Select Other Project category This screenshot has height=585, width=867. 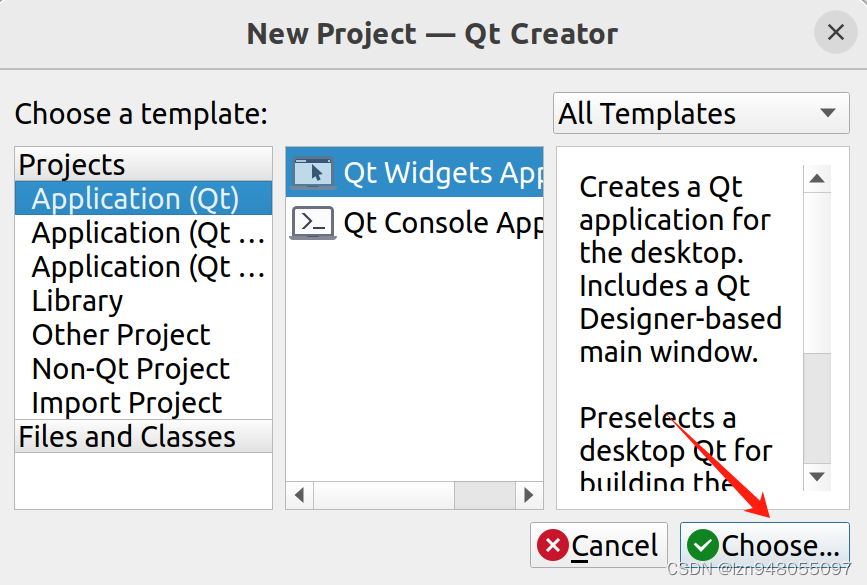(144, 335)
